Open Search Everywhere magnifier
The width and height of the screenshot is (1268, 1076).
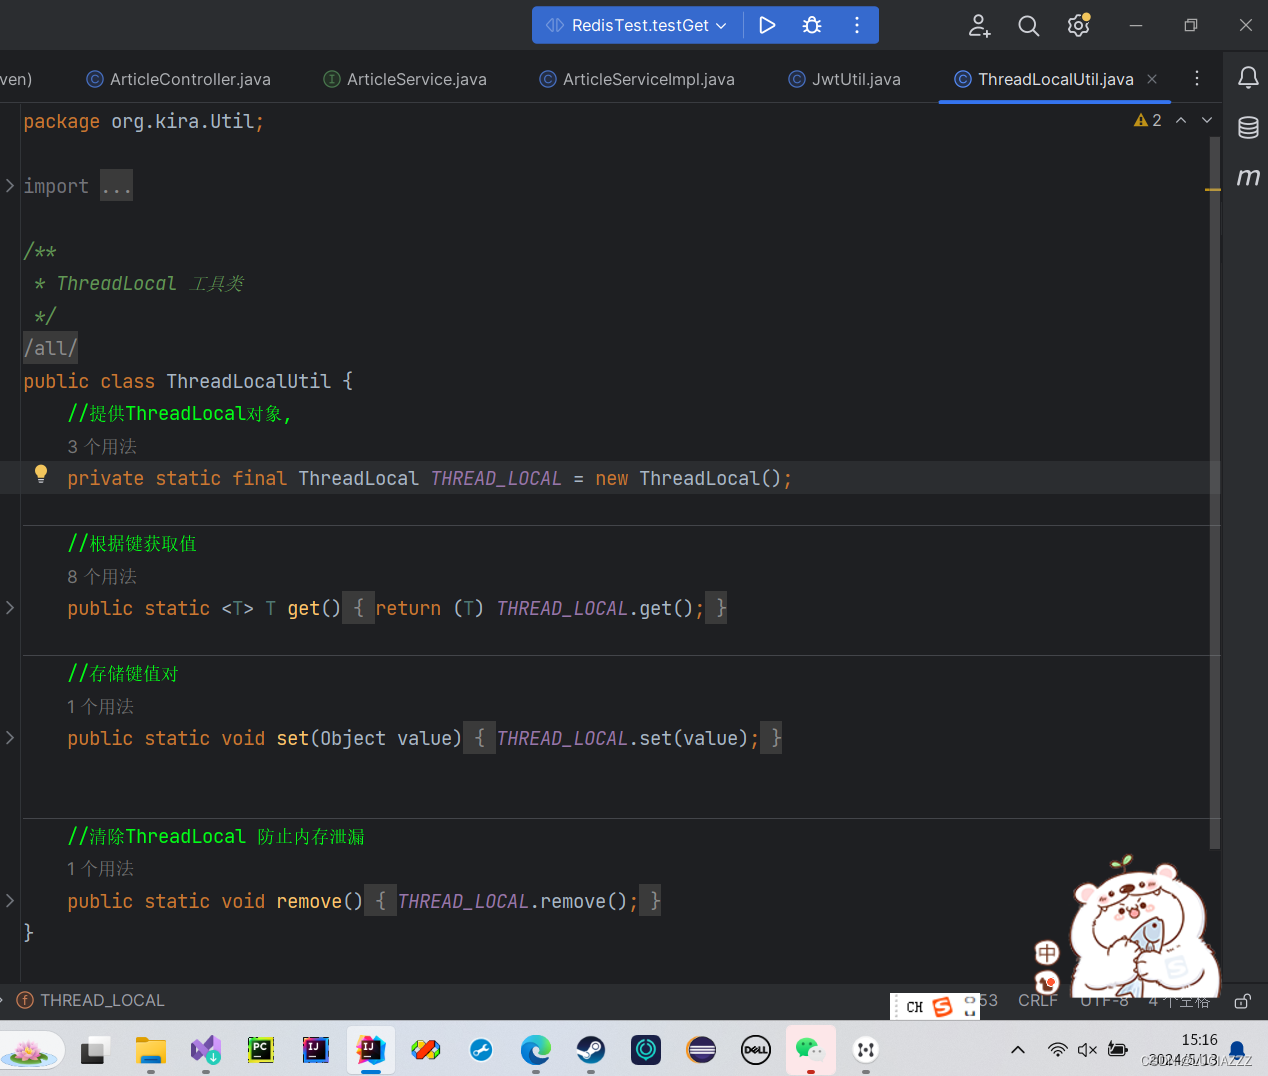pos(1028,25)
